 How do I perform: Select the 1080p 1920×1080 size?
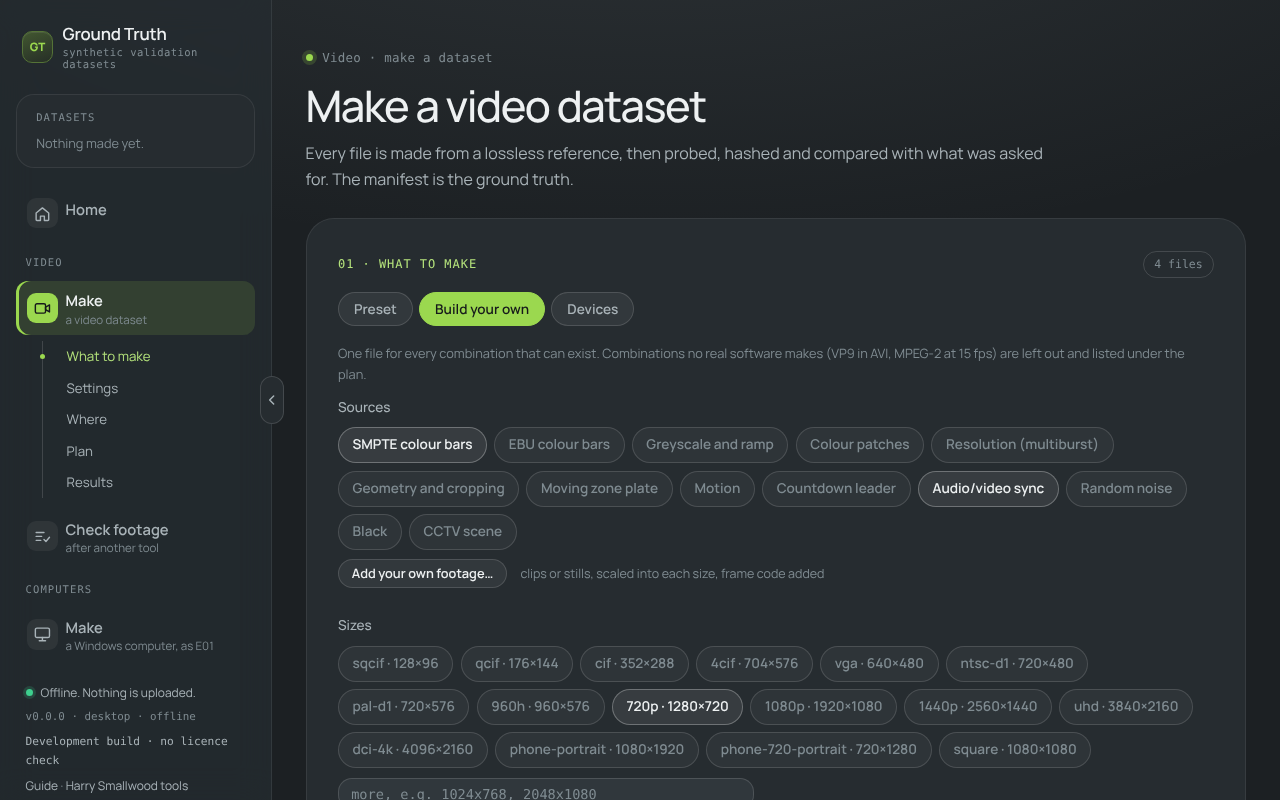(x=823, y=707)
